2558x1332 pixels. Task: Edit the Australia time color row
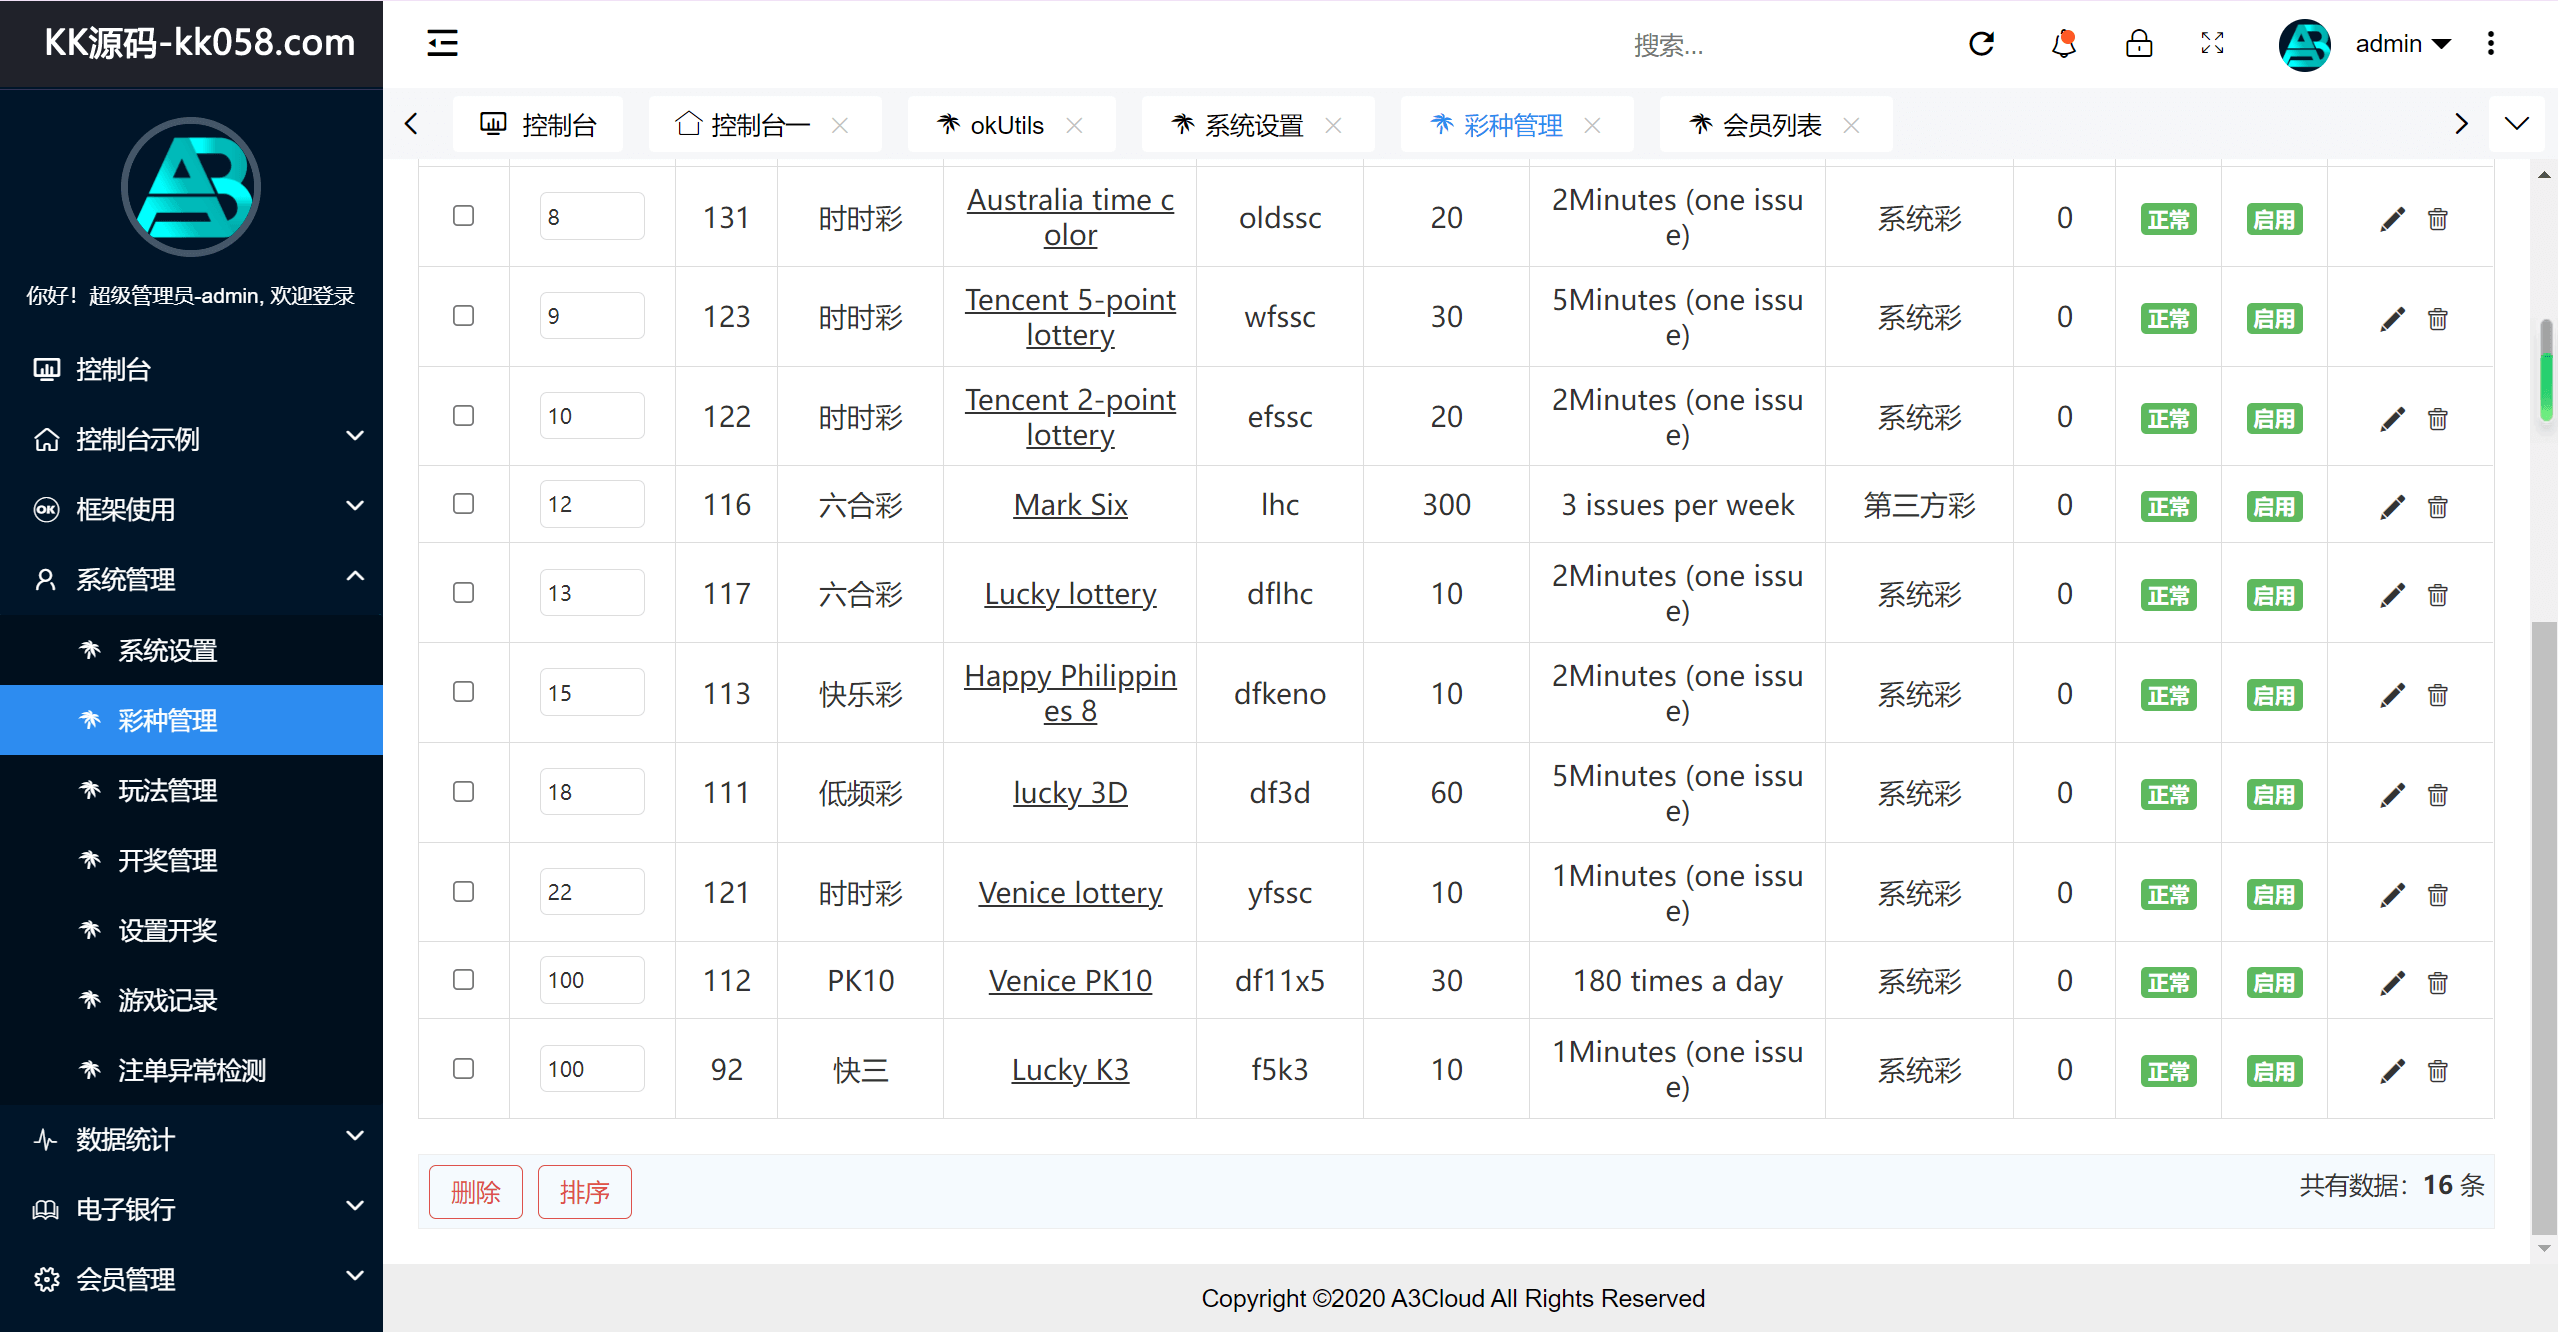click(x=2392, y=218)
